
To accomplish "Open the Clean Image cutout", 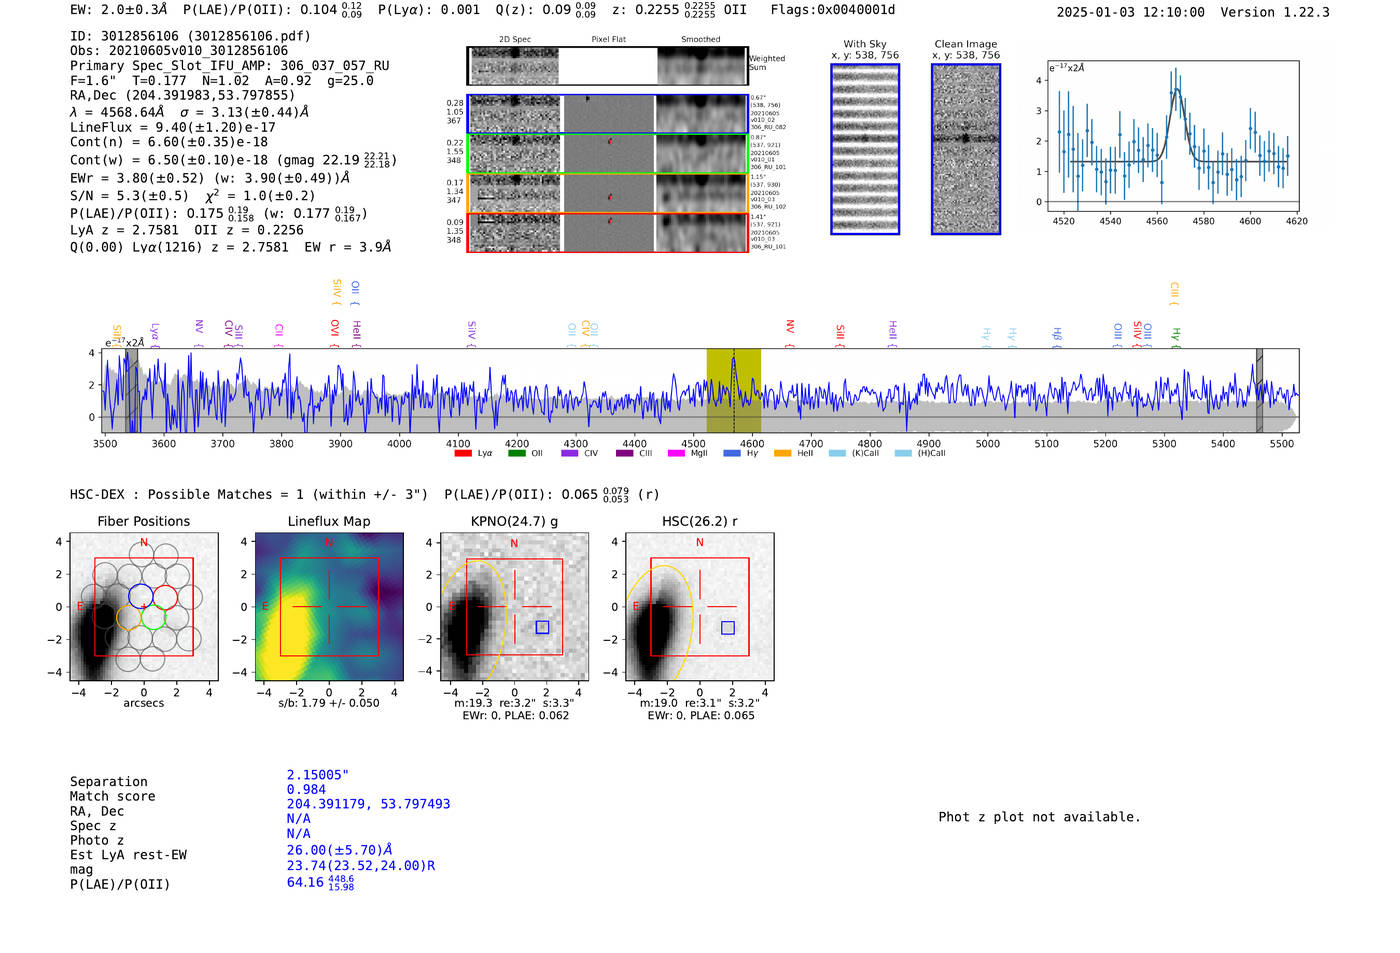I will 965,149.
